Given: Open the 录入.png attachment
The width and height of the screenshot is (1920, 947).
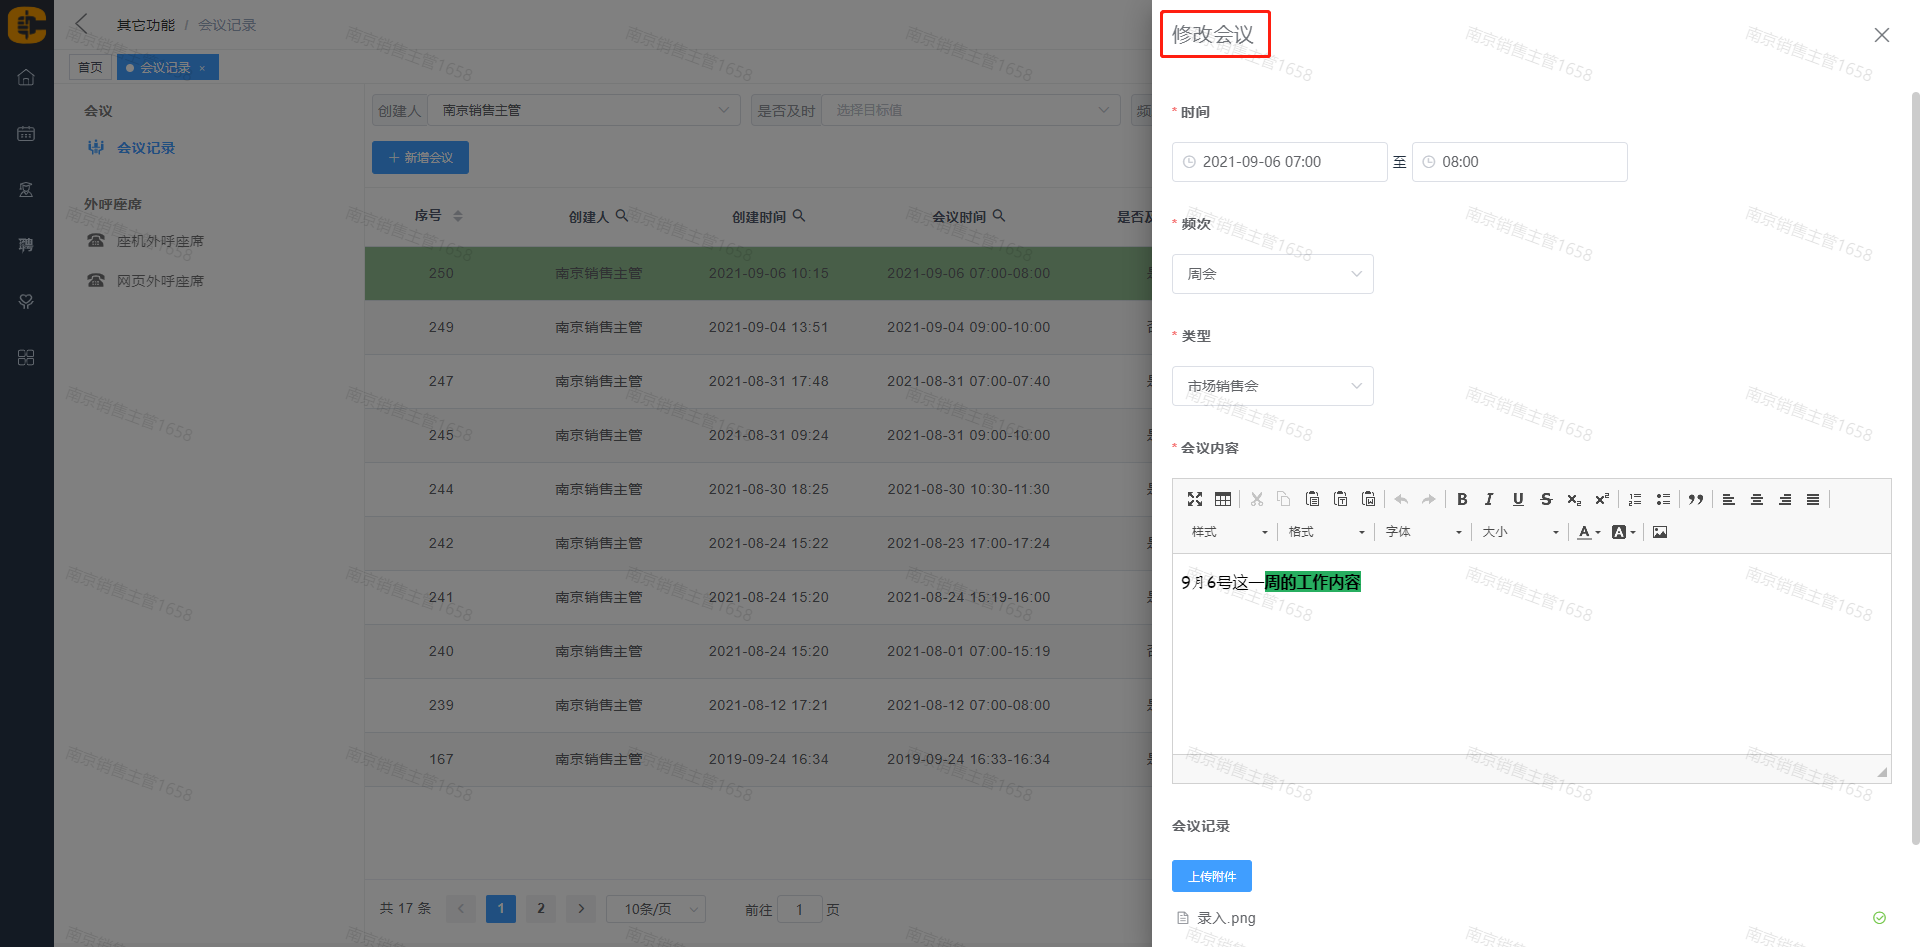Looking at the screenshot, I should tap(1226, 918).
